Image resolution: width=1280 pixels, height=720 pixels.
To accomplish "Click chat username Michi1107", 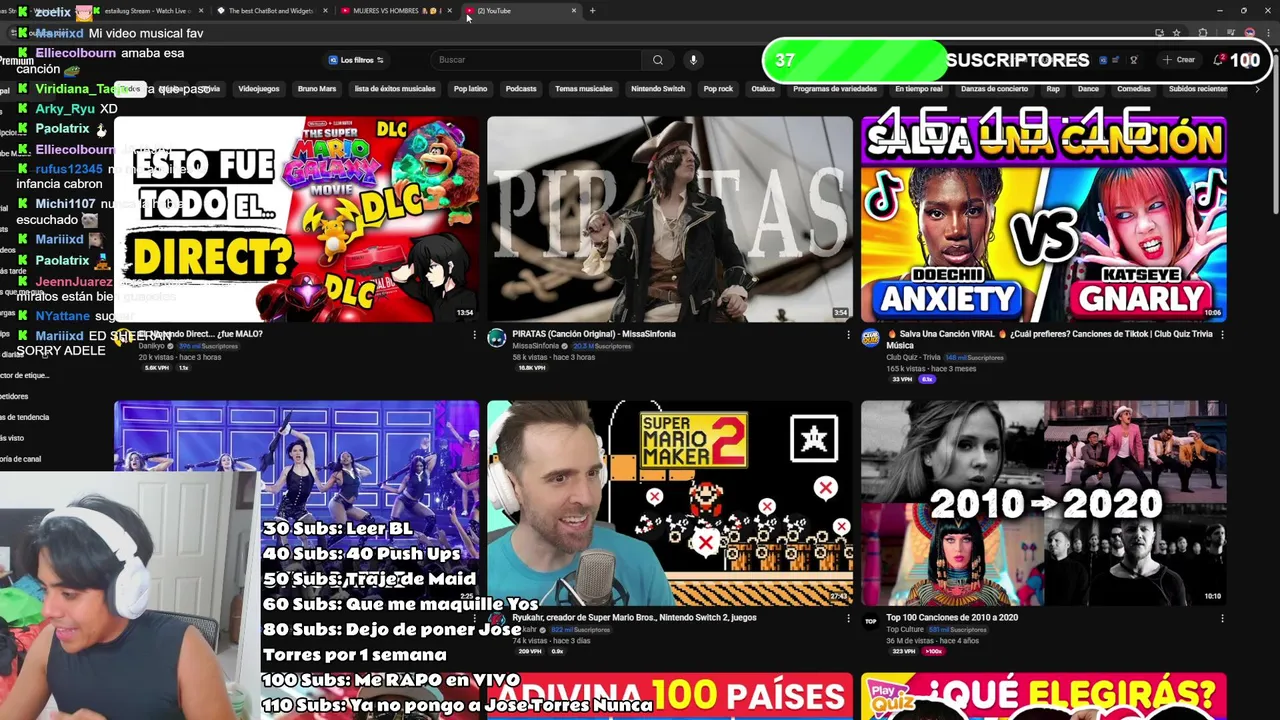I will tap(65, 204).
